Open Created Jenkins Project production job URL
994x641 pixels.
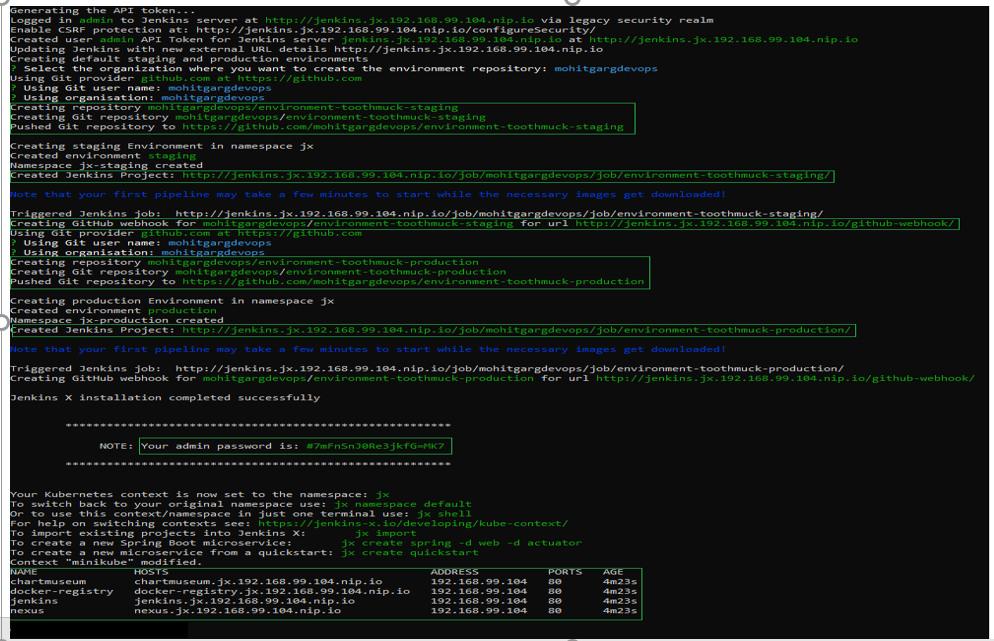(x=516, y=330)
